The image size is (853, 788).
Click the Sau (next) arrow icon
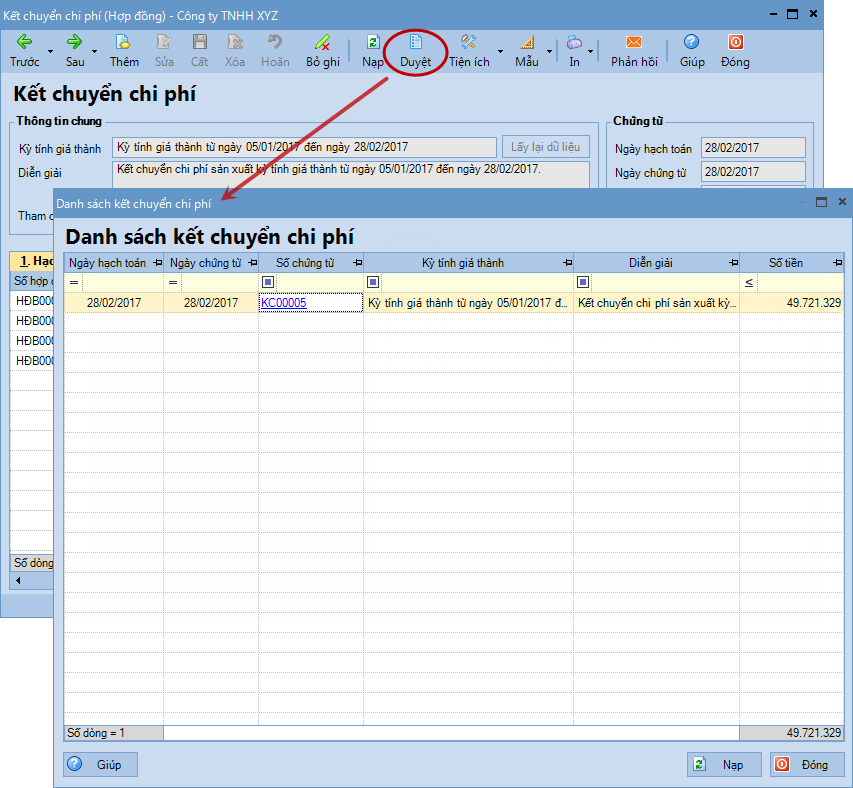[x=75, y=42]
